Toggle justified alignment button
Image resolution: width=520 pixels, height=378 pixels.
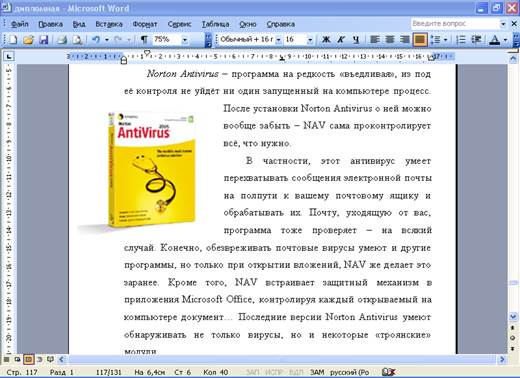pyautogui.click(x=420, y=40)
